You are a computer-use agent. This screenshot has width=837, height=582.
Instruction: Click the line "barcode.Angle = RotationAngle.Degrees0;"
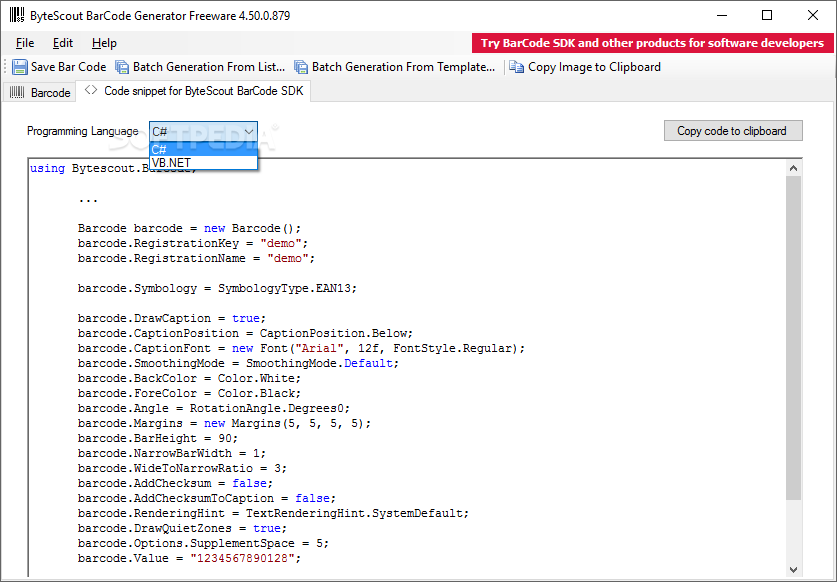coord(214,408)
